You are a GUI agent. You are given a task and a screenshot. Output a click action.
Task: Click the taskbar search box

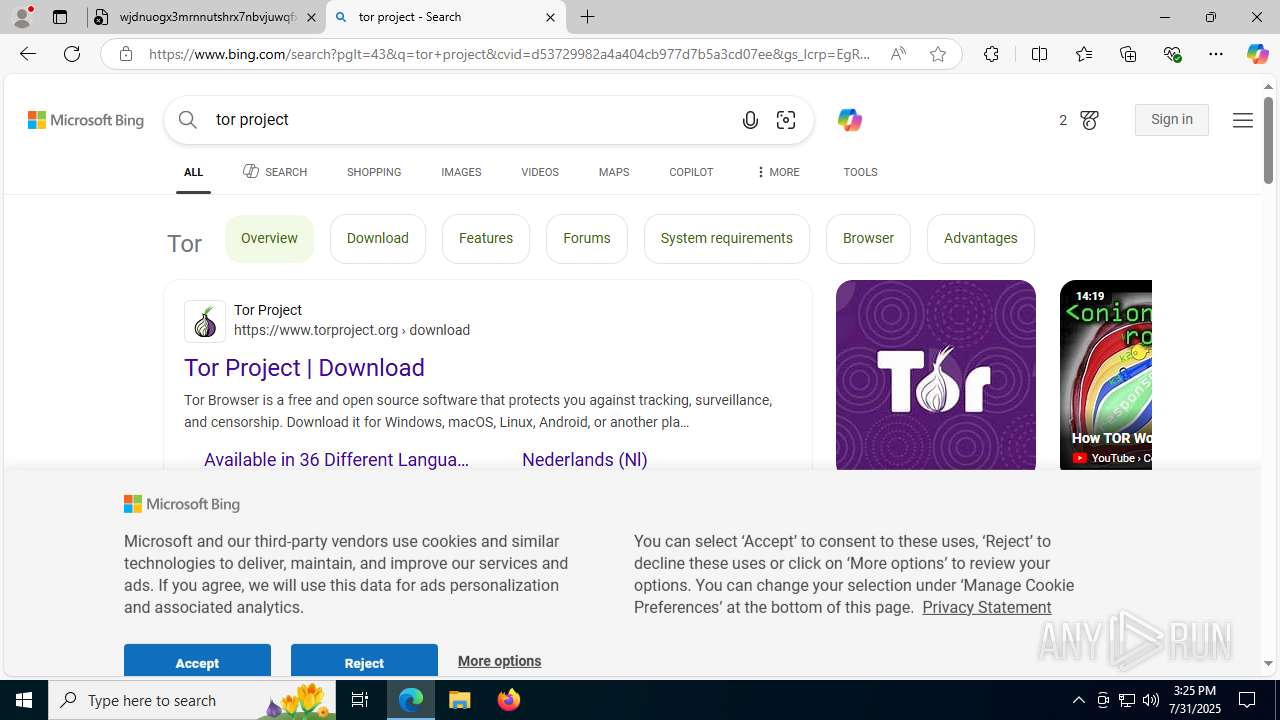point(193,700)
